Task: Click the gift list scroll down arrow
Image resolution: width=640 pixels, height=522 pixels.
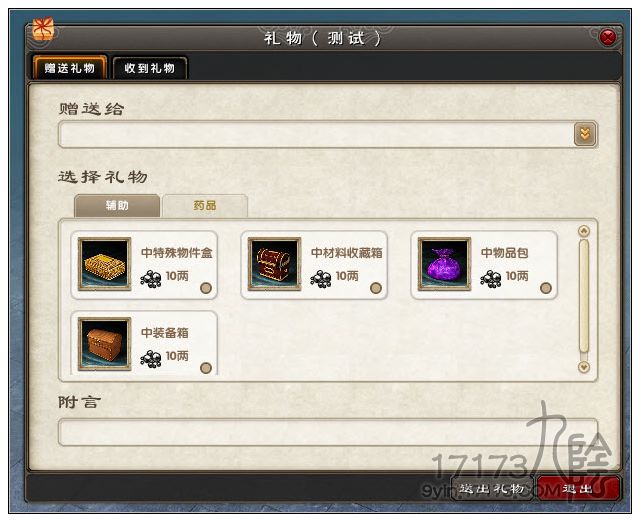Action: [x=584, y=367]
